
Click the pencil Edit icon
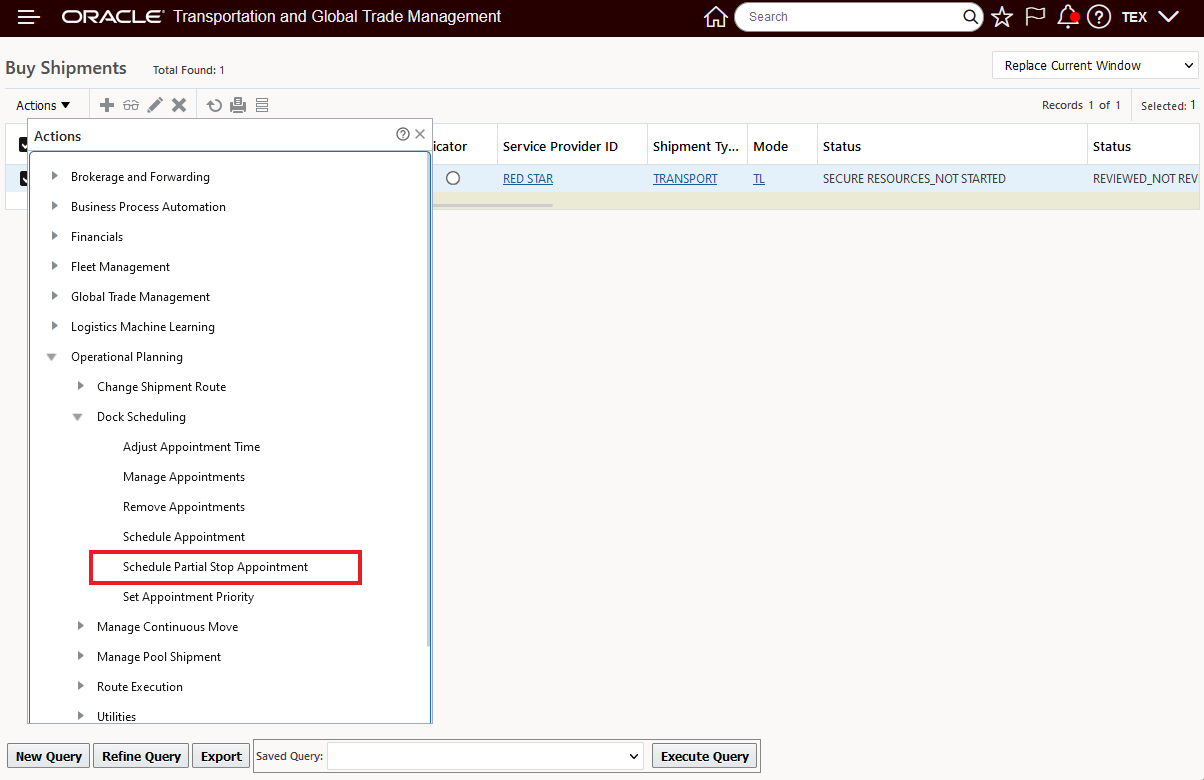coord(155,105)
